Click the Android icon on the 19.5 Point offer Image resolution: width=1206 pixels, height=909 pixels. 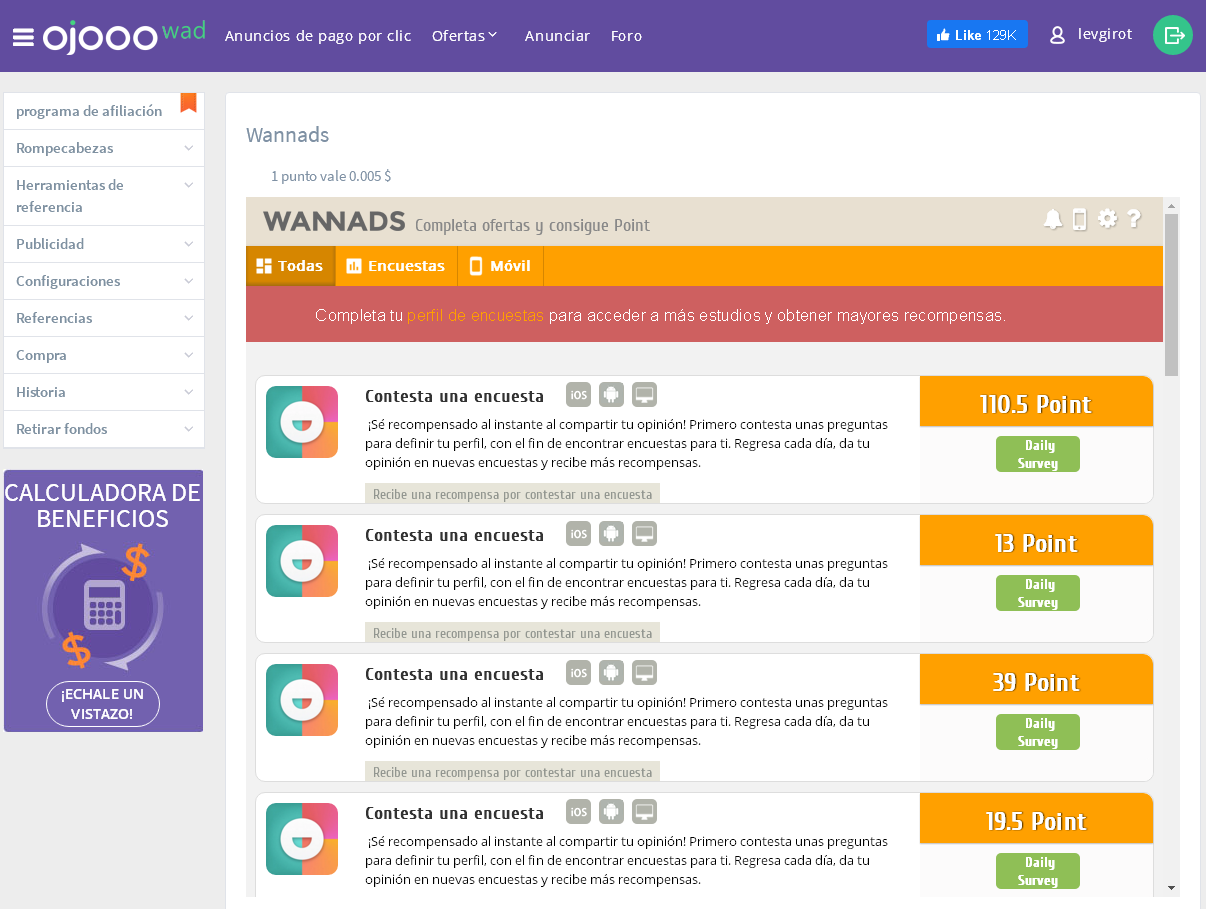pyautogui.click(x=612, y=812)
